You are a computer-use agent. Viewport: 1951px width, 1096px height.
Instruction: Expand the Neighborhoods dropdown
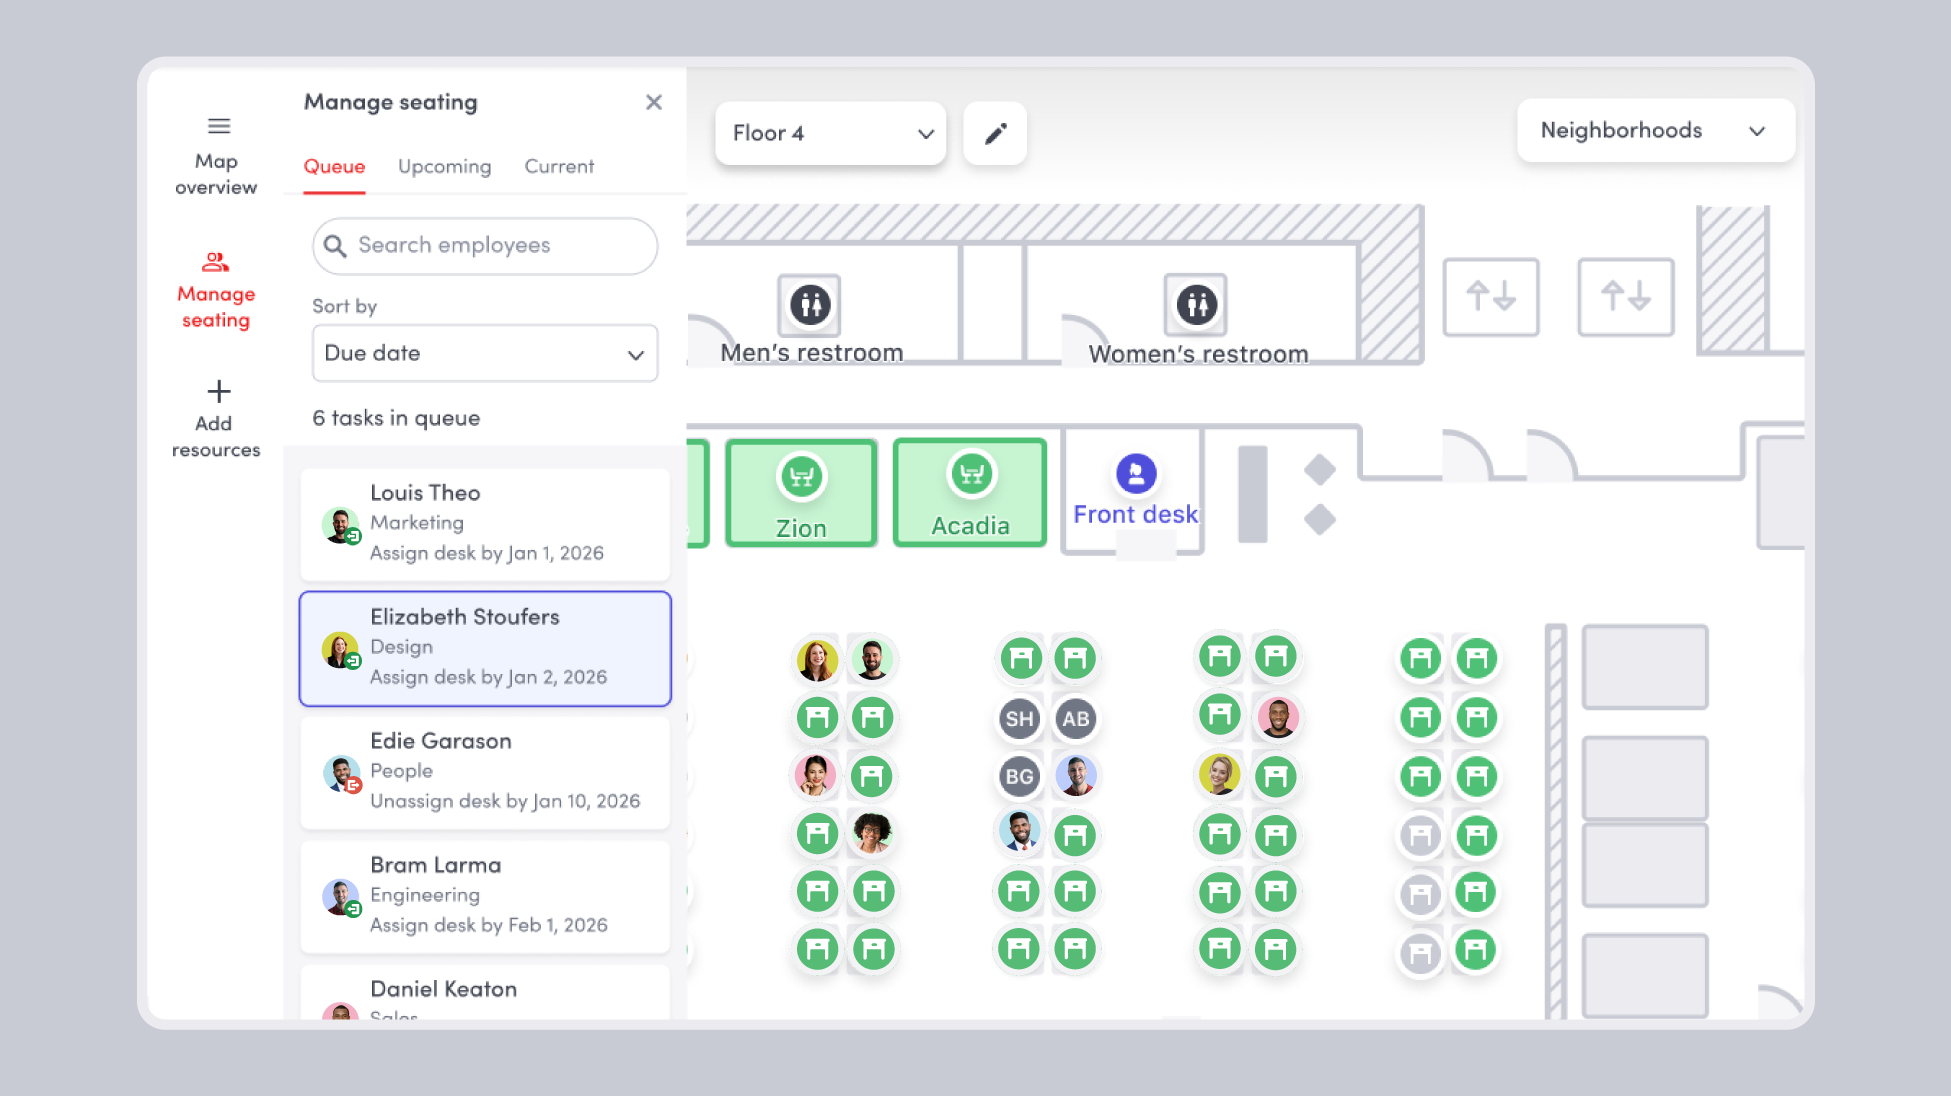click(1655, 131)
